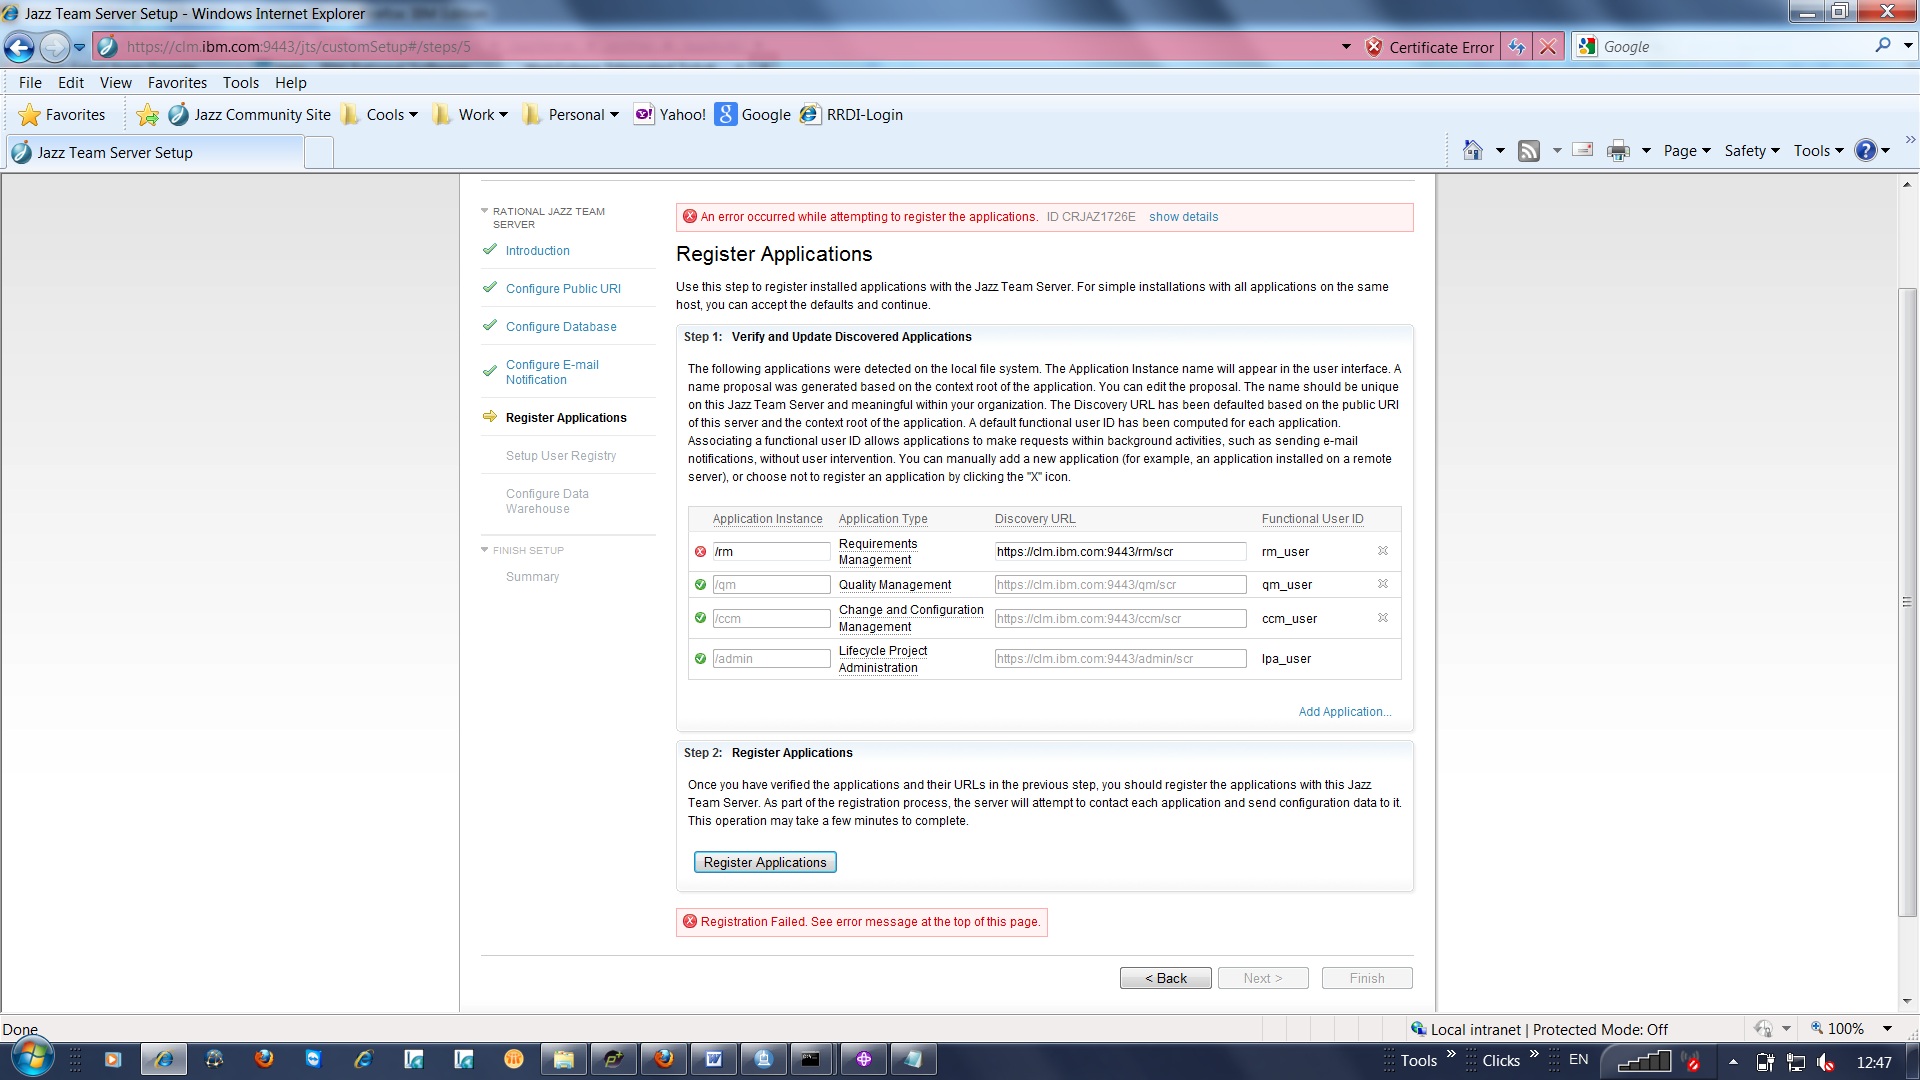
Task: Open the Google bookmark in favorites bar
Action: pyautogui.click(x=753, y=115)
